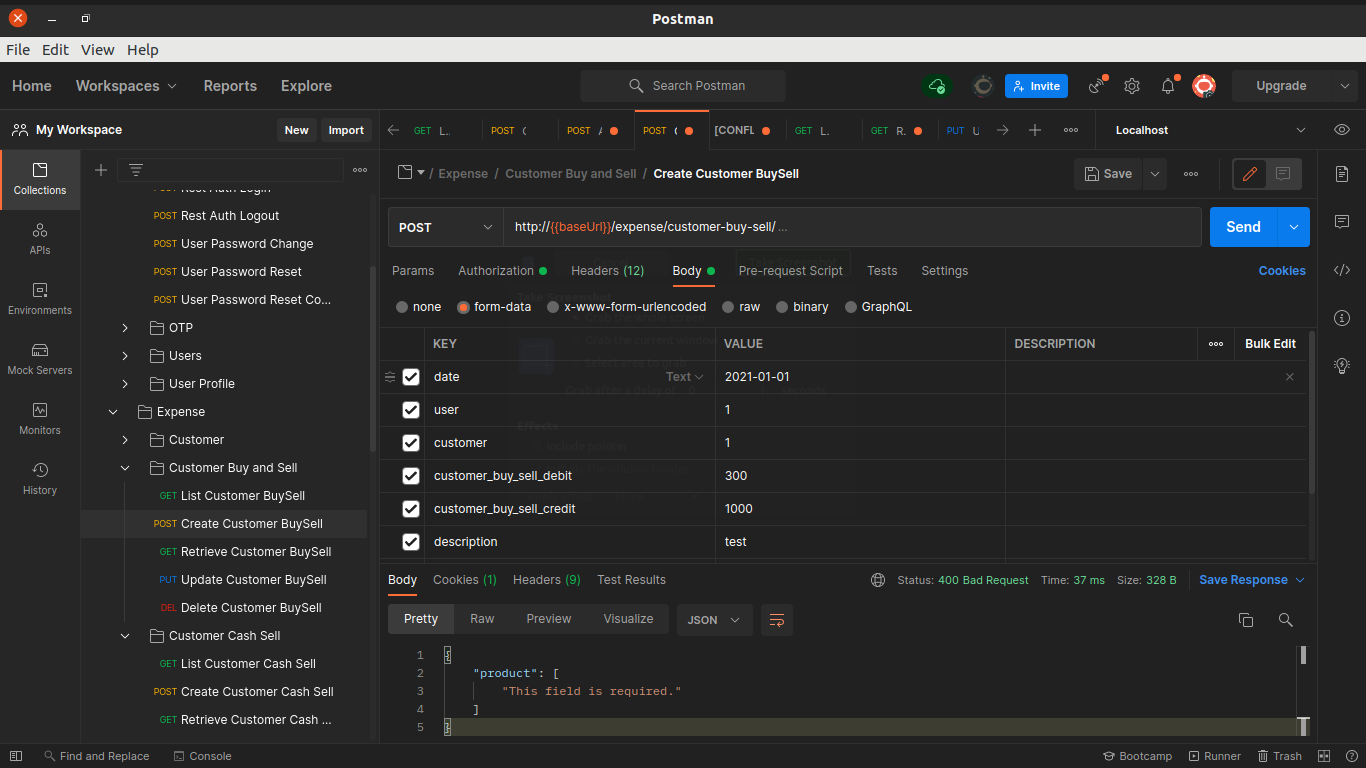Image resolution: width=1366 pixels, height=768 pixels.
Task: Click the Import button
Action: 346,130
